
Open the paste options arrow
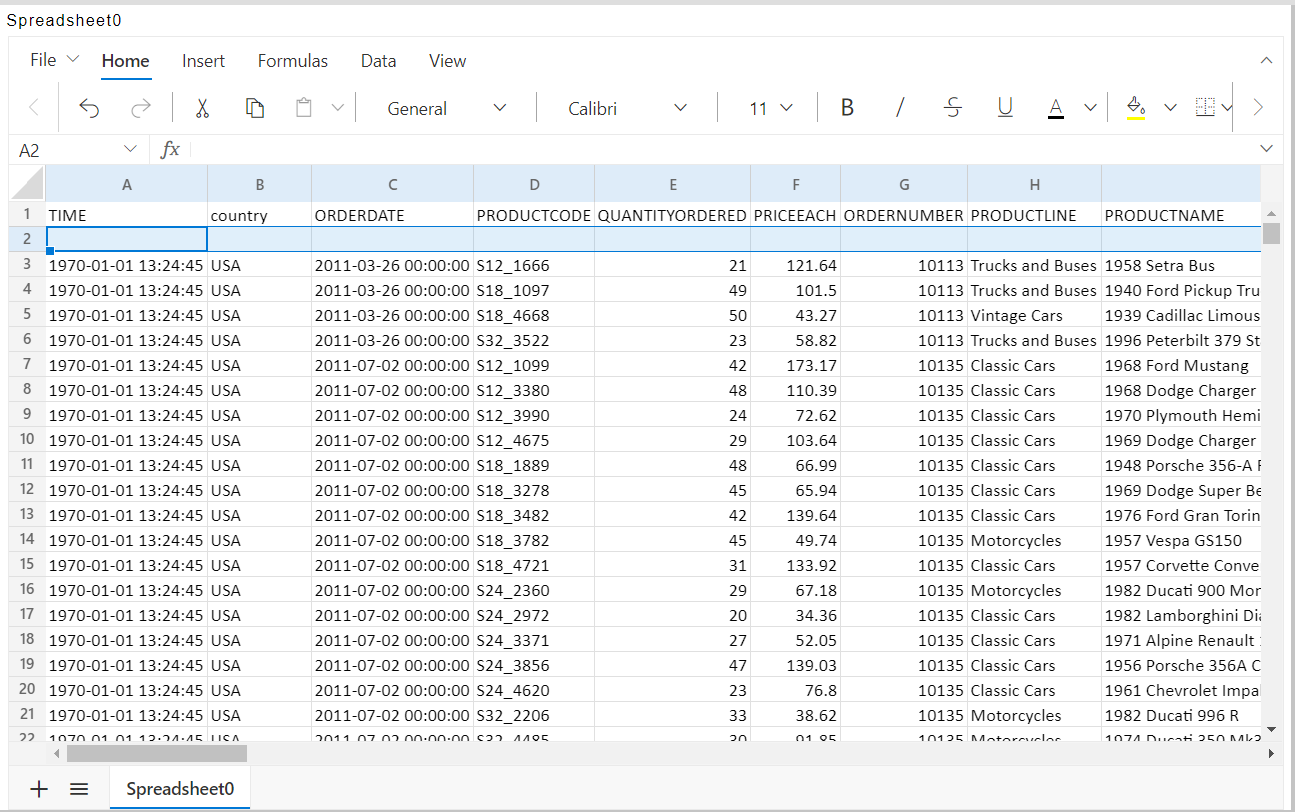click(338, 108)
